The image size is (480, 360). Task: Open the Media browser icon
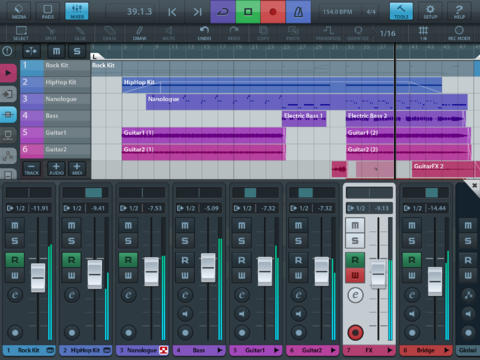pos(19,11)
